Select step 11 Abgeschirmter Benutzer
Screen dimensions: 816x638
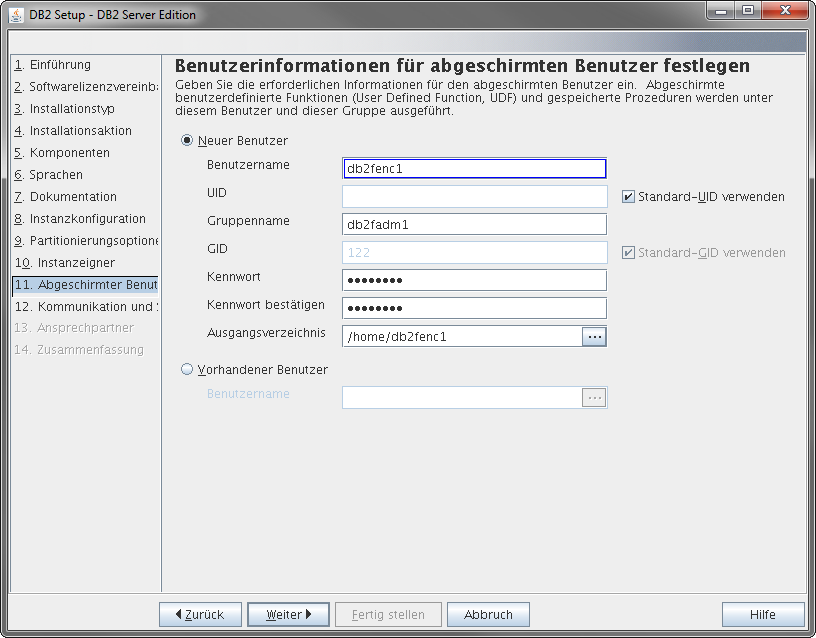[85, 285]
